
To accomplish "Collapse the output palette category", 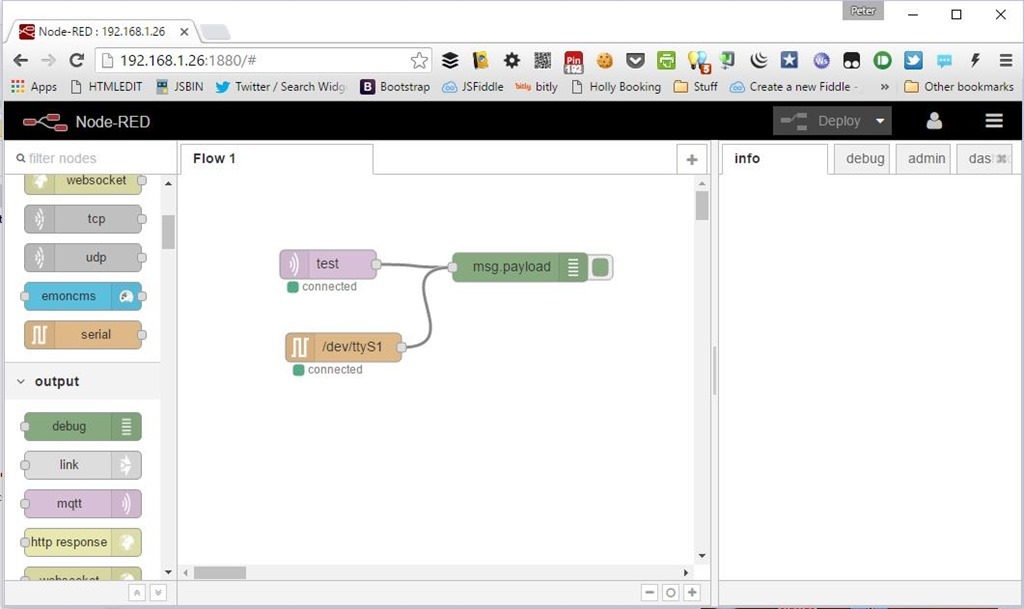I will [x=22, y=382].
